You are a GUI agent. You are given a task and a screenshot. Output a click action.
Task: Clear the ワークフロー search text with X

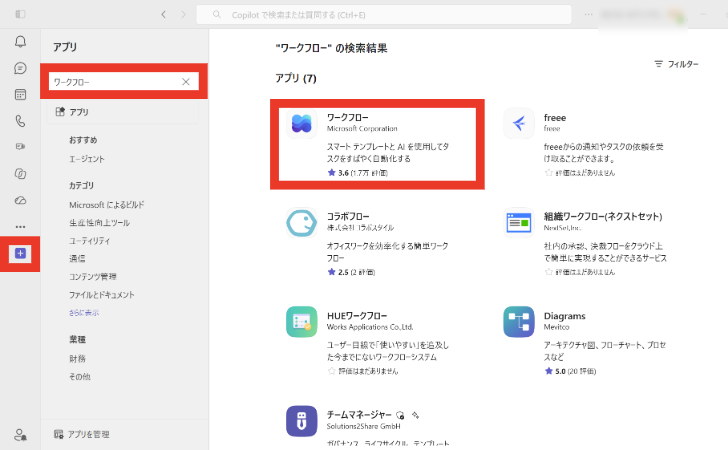click(186, 82)
